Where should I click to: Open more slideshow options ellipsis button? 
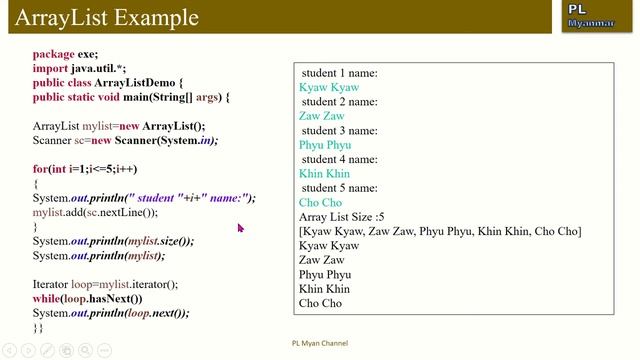104,350
